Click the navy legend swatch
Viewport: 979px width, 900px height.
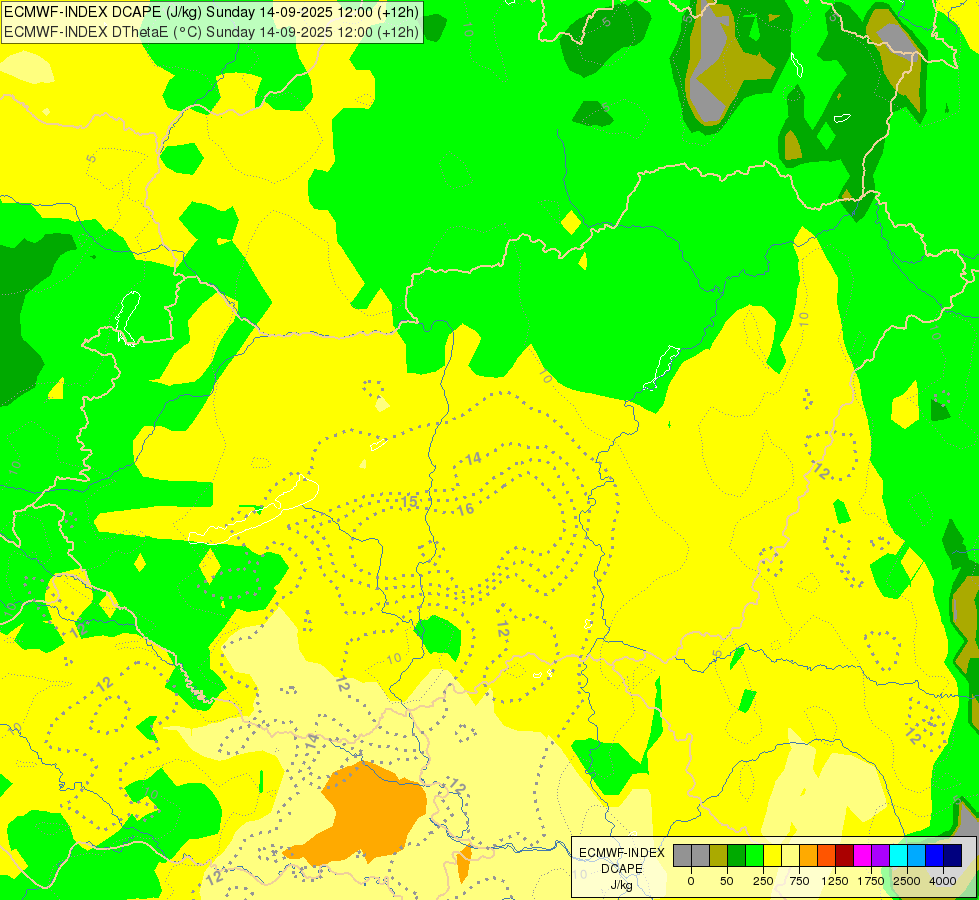pyautogui.click(x=953, y=855)
